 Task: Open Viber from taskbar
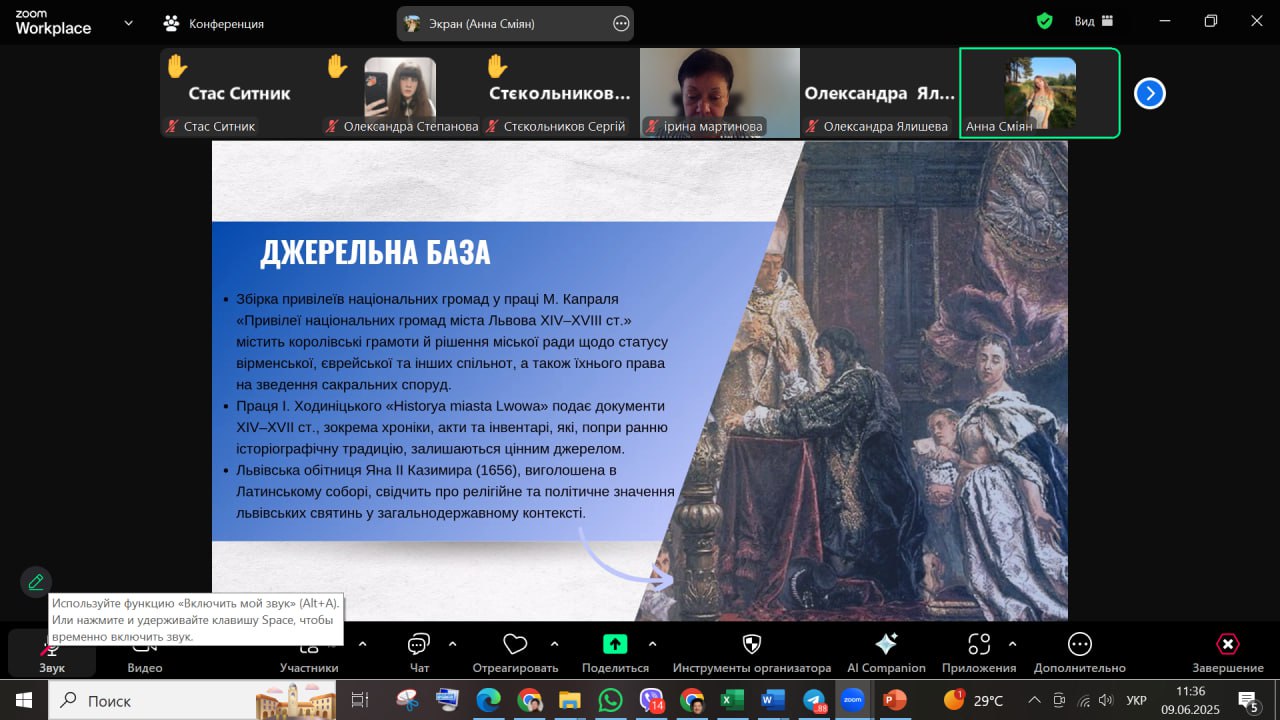(651, 700)
